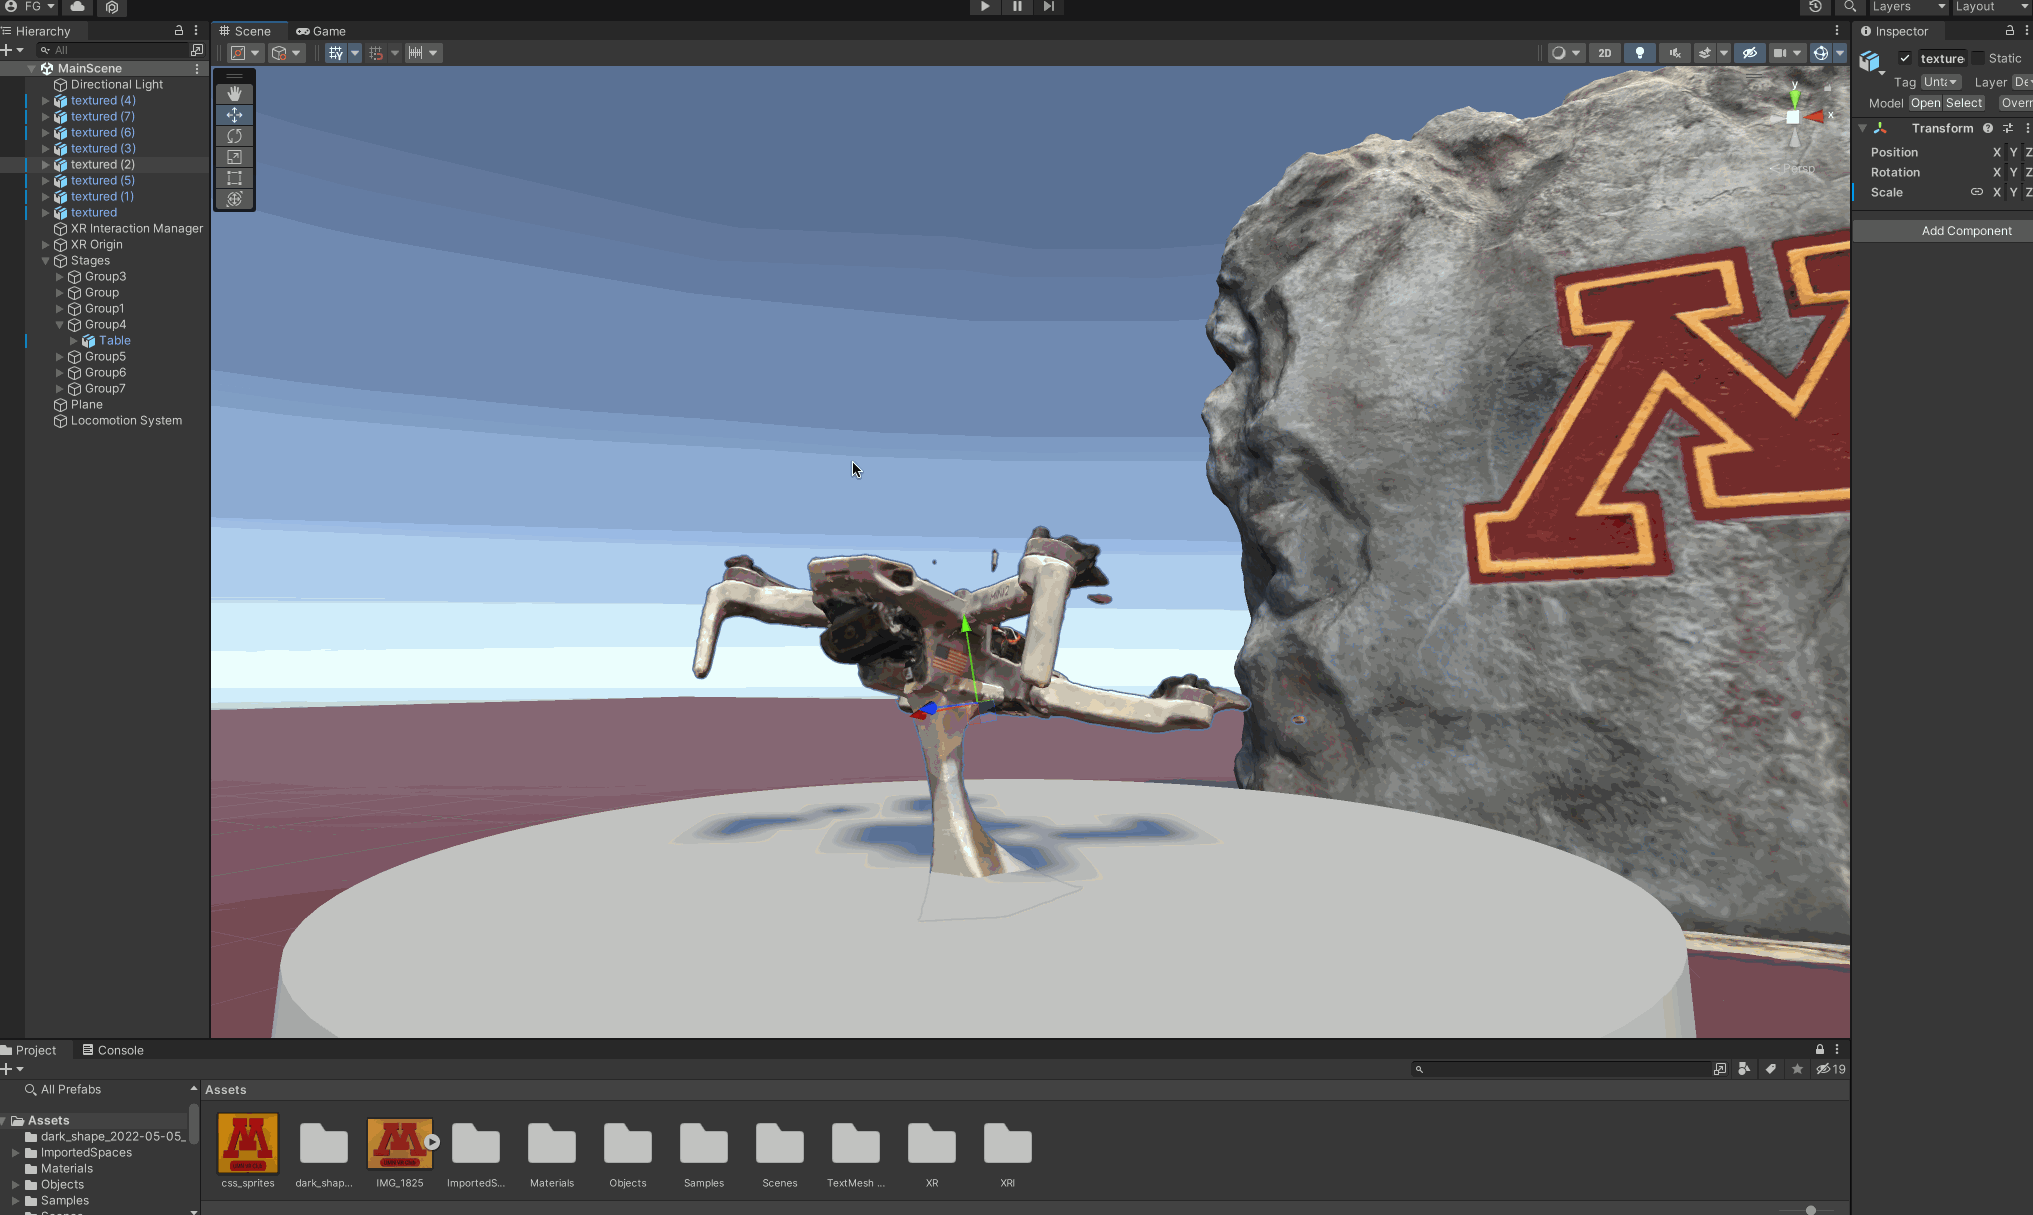Image resolution: width=2033 pixels, height=1215 pixels.
Task: Click the Pause playback button
Action: coord(1017,6)
